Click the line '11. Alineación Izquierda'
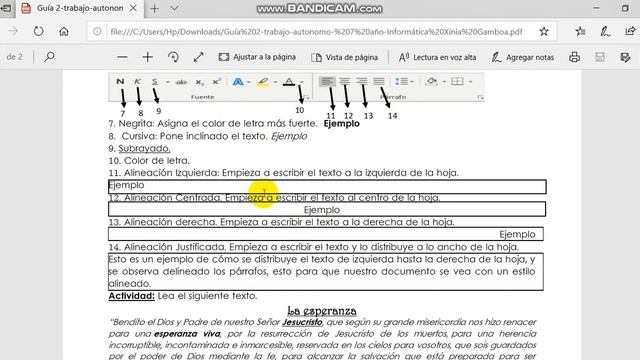 point(283,173)
